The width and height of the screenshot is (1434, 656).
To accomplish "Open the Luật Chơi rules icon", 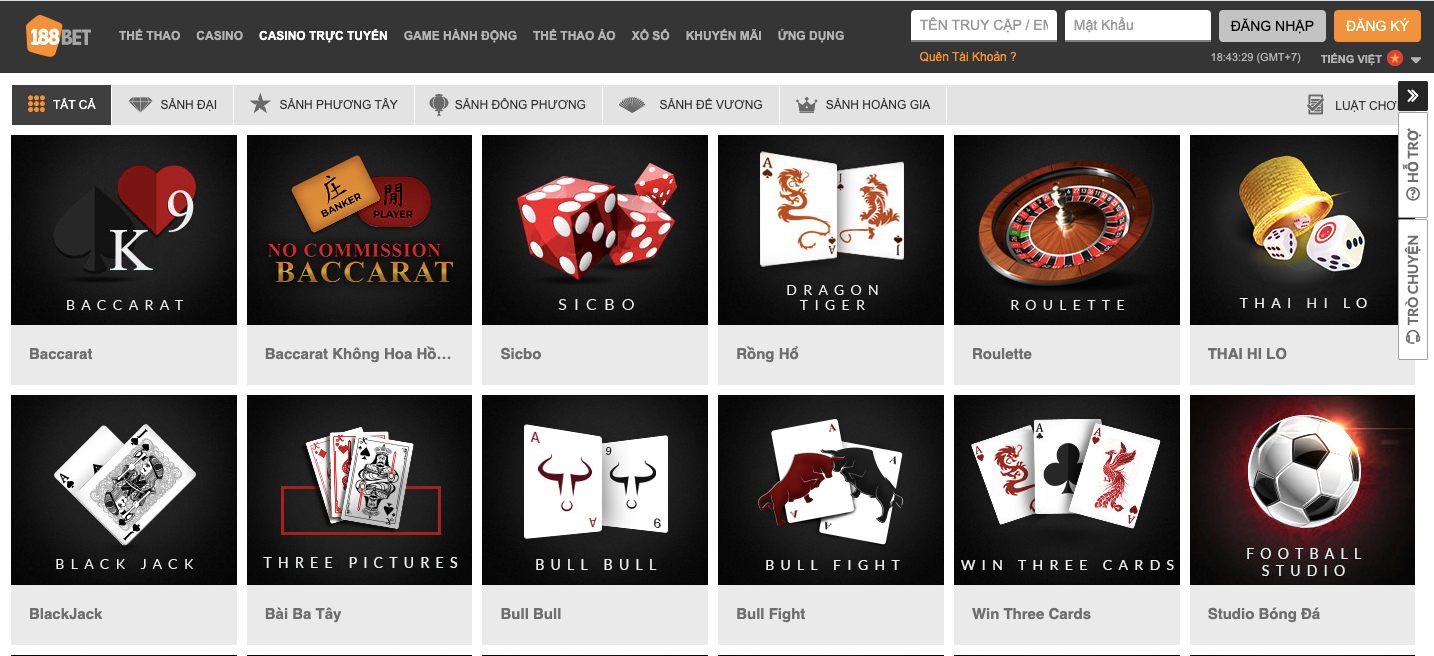I will (1316, 105).
